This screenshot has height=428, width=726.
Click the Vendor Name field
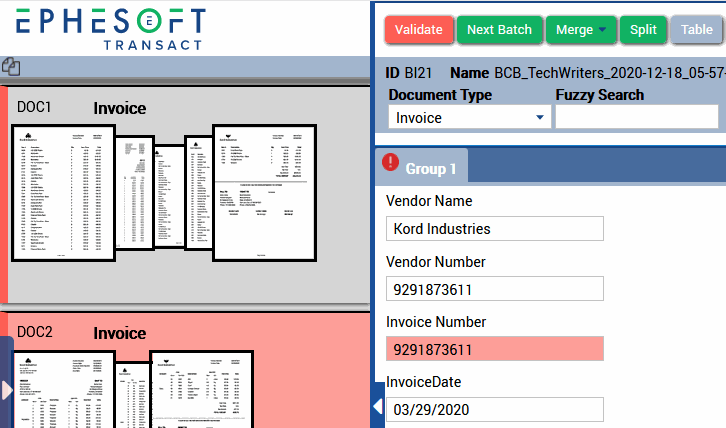[494, 228]
